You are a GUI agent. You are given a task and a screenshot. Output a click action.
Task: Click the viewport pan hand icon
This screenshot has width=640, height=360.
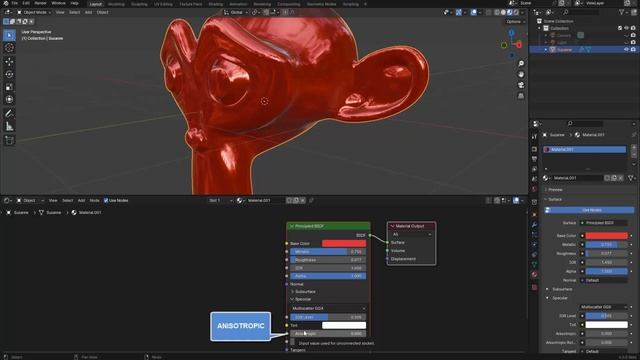pos(521,74)
